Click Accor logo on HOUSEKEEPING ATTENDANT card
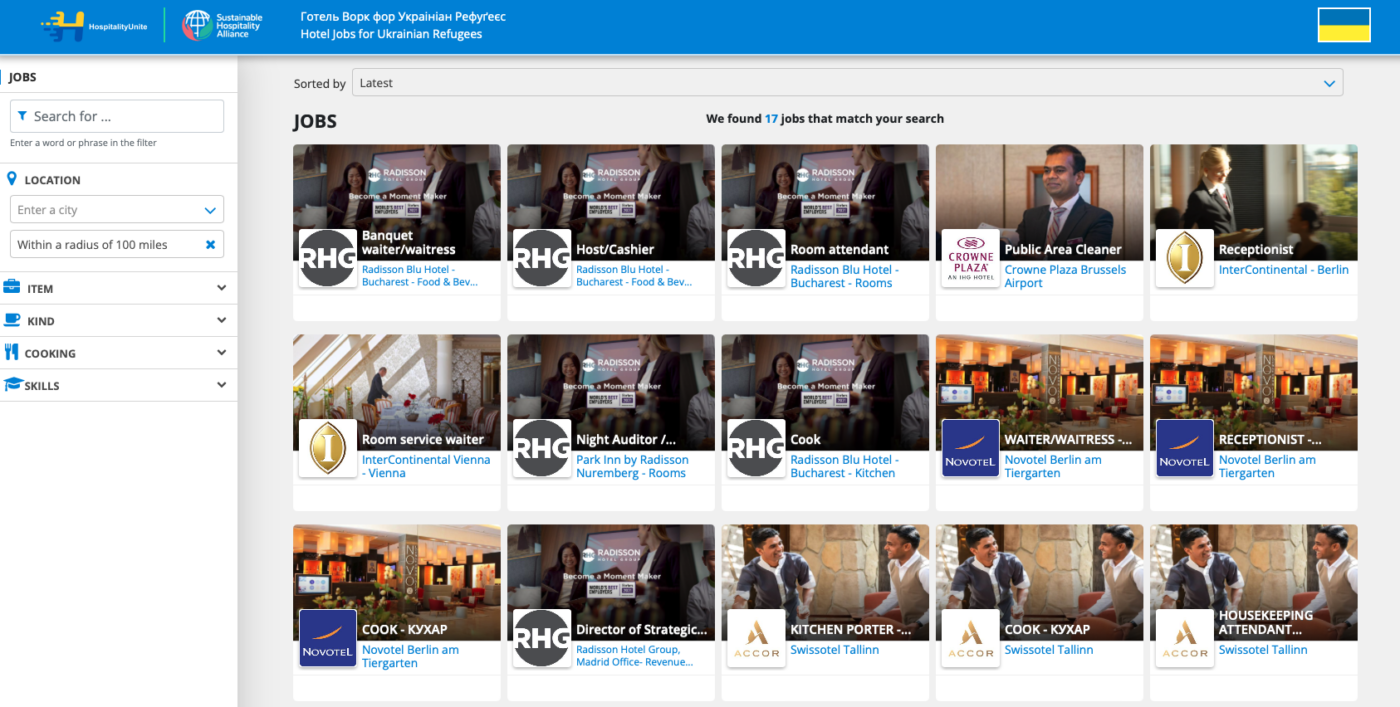The width and height of the screenshot is (1400, 707). point(1184,638)
